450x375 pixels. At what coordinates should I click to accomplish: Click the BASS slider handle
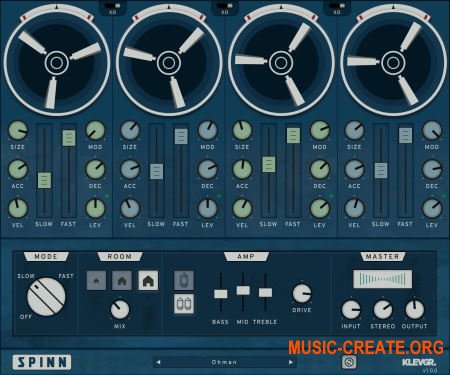[220, 294]
